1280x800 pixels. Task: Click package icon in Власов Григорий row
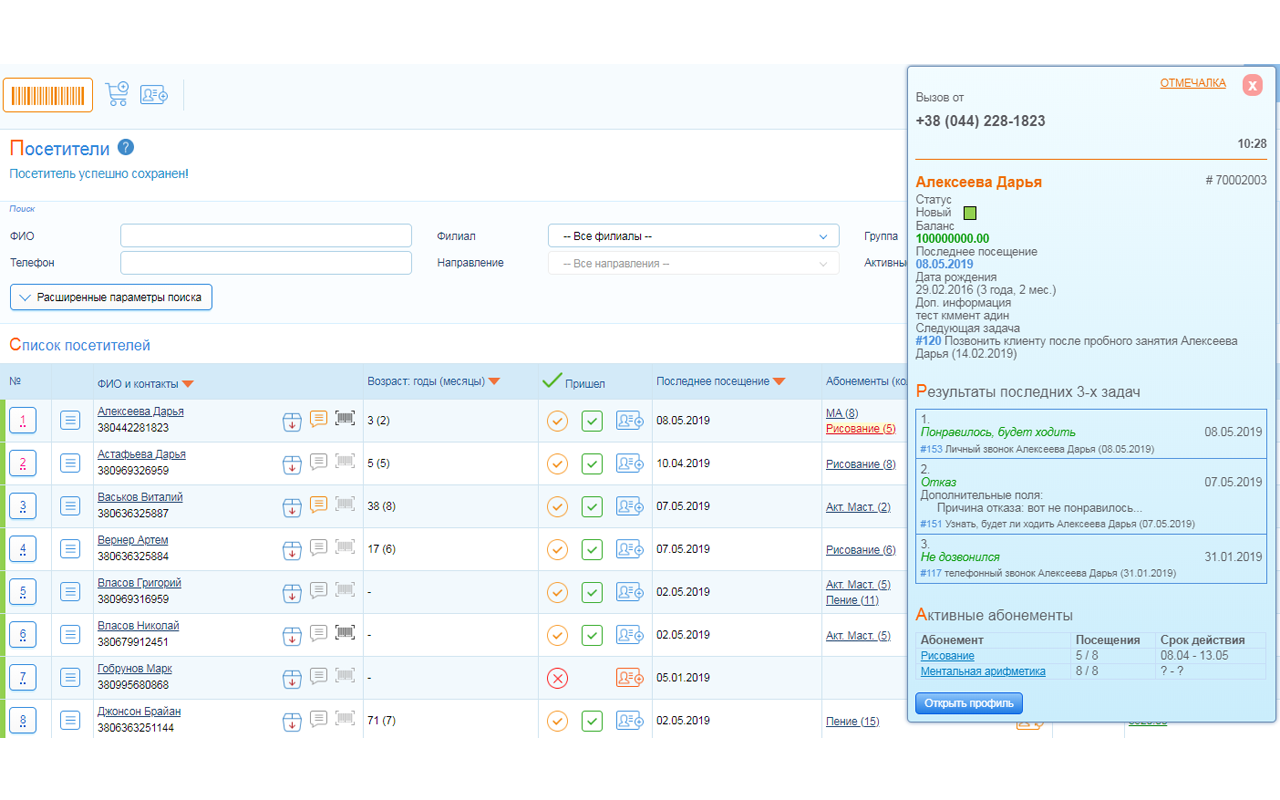(292, 593)
